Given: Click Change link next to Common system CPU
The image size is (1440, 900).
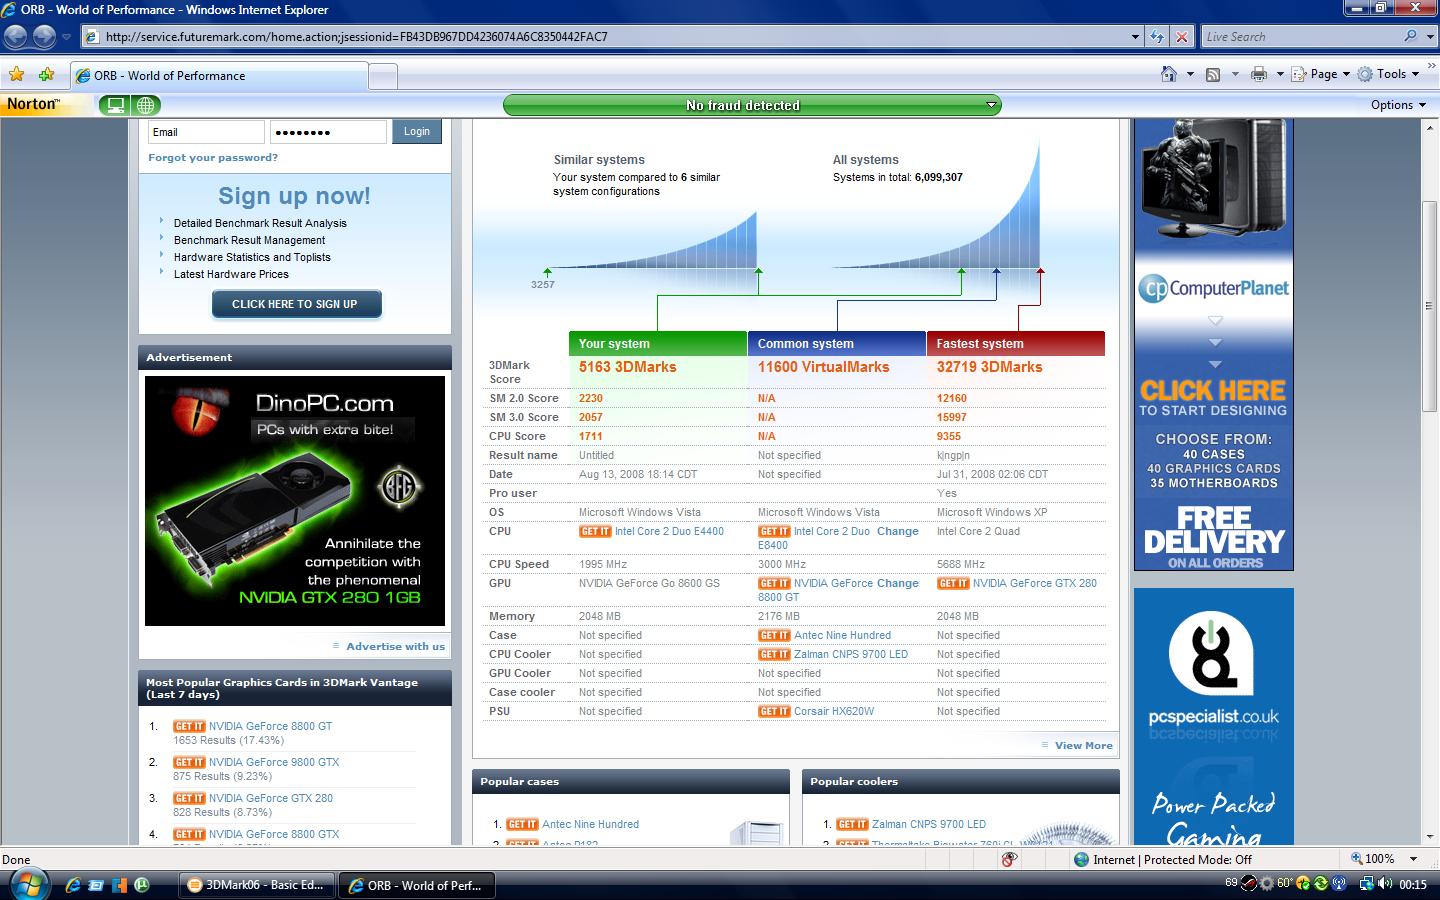Looking at the screenshot, I should tap(897, 532).
